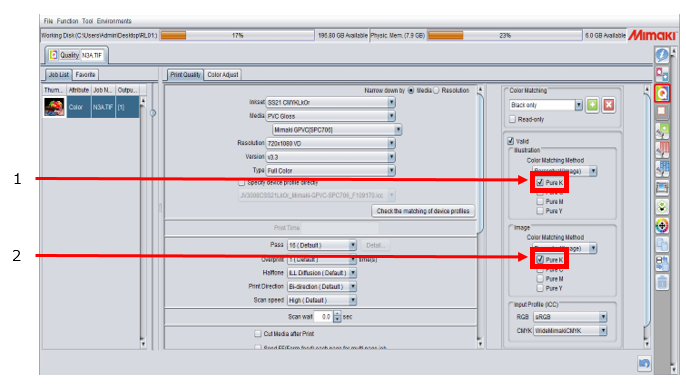The image size is (686, 387).
Task: Select the Quality icon in right sidebar
Action: coord(662,93)
